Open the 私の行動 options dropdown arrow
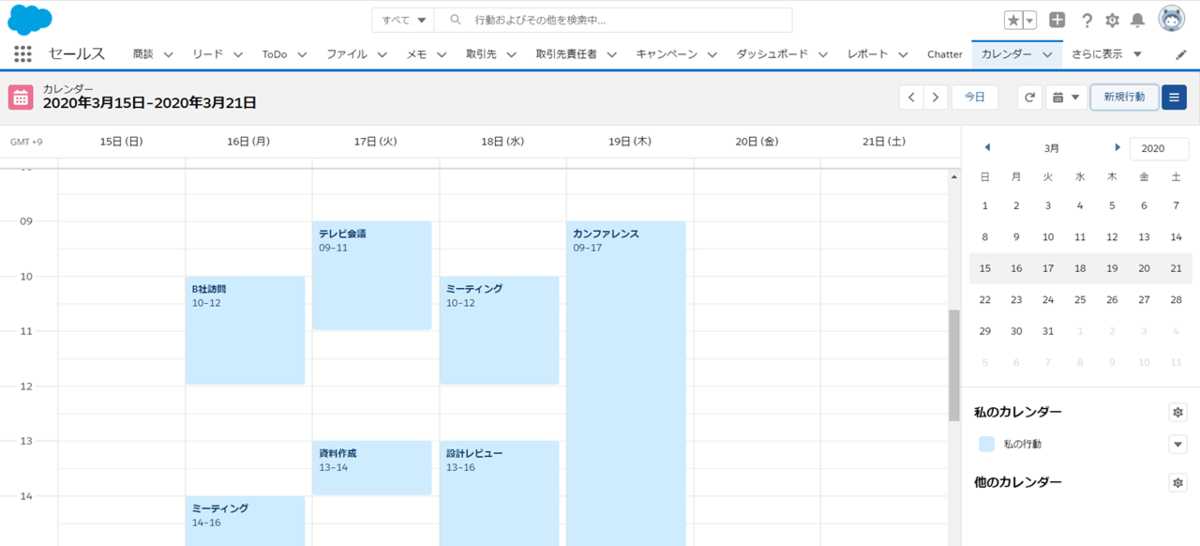Image resolution: width=1200 pixels, height=546 pixels. point(1177,444)
